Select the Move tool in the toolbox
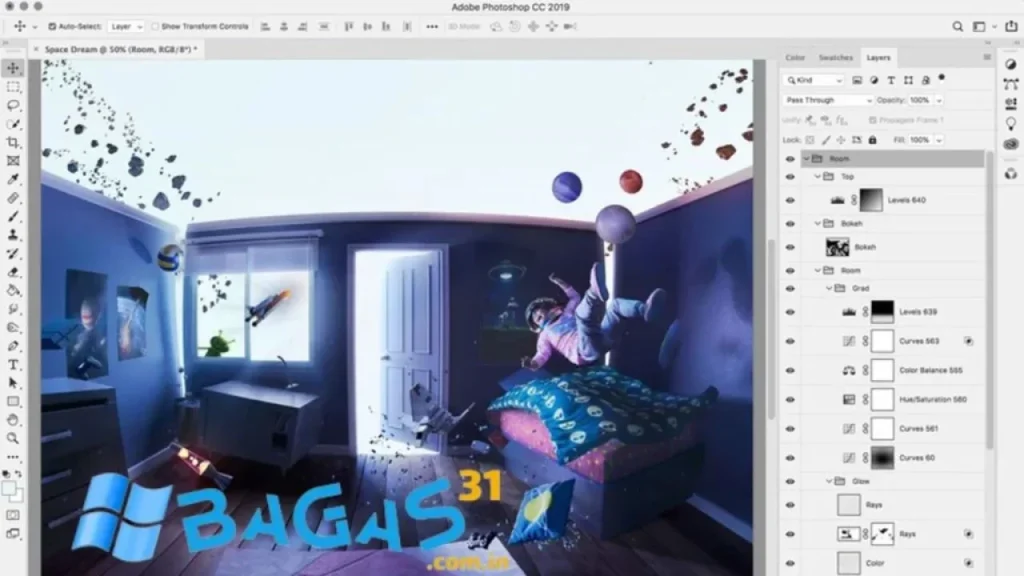The image size is (1024, 576). 13,68
